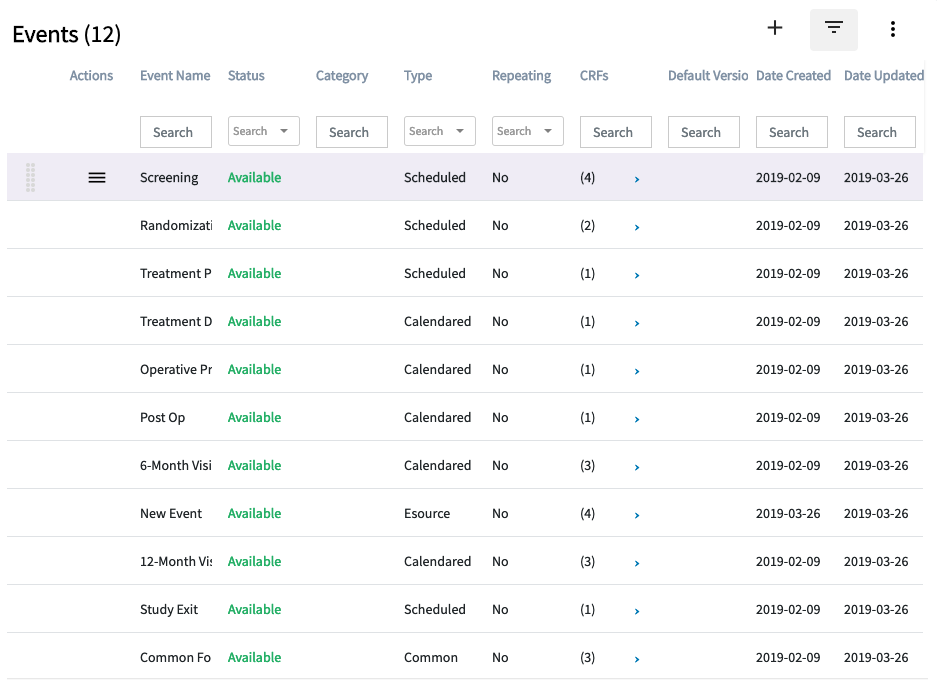Expand CRFs arrow for New Event row
The height and width of the screenshot is (680, 937).
637,515
